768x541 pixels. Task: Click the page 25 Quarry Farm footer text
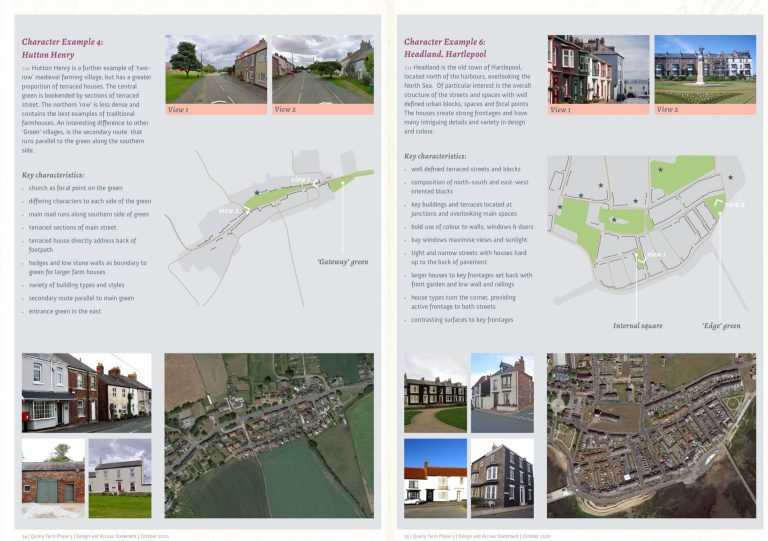pos(477,536)
